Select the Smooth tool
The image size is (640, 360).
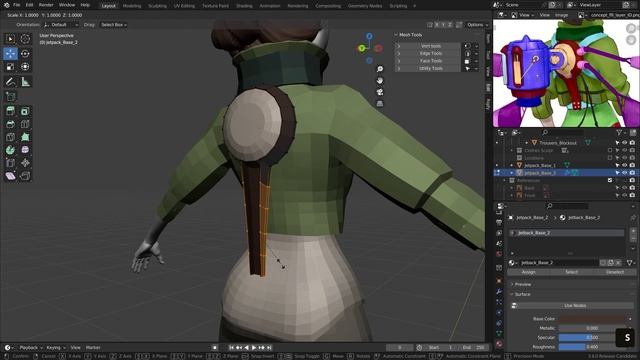pyautogui.click(x=25, y=150)
